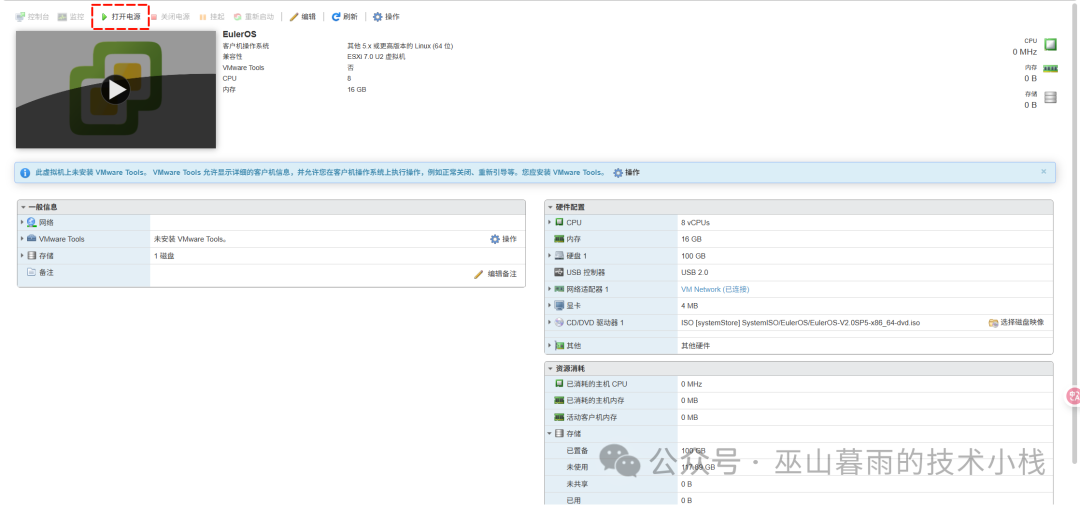Click the 挂起 suspend button
The image size is (1080, 505).
coord(211,17)
